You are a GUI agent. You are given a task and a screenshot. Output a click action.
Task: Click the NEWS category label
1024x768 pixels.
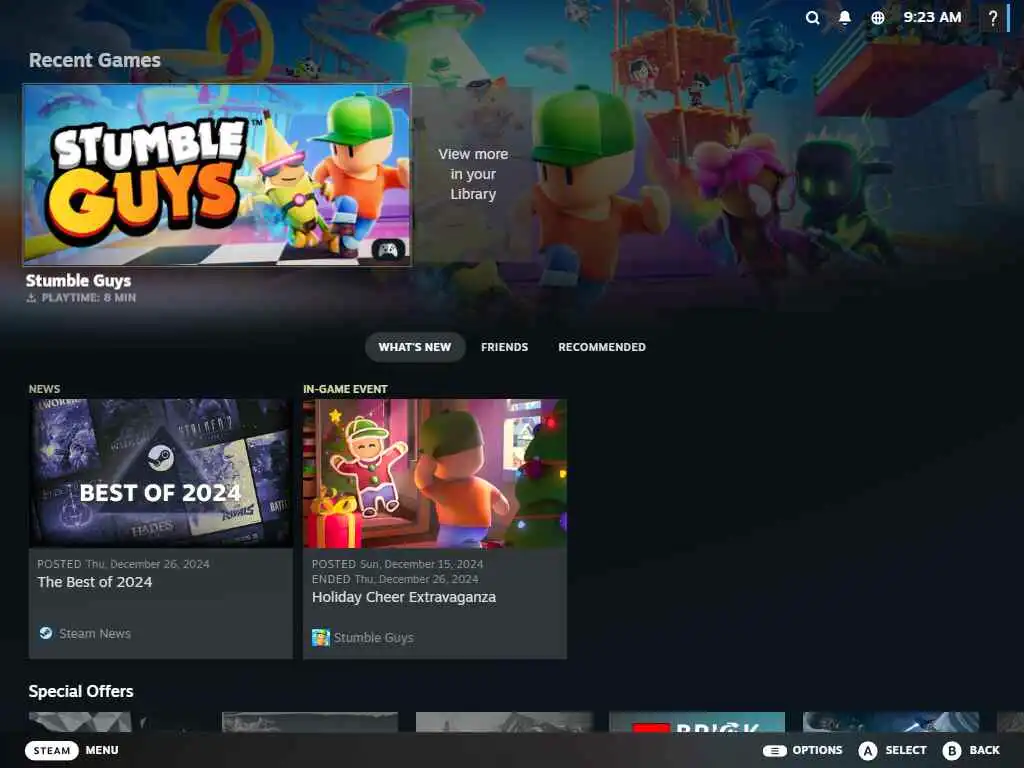44,389
